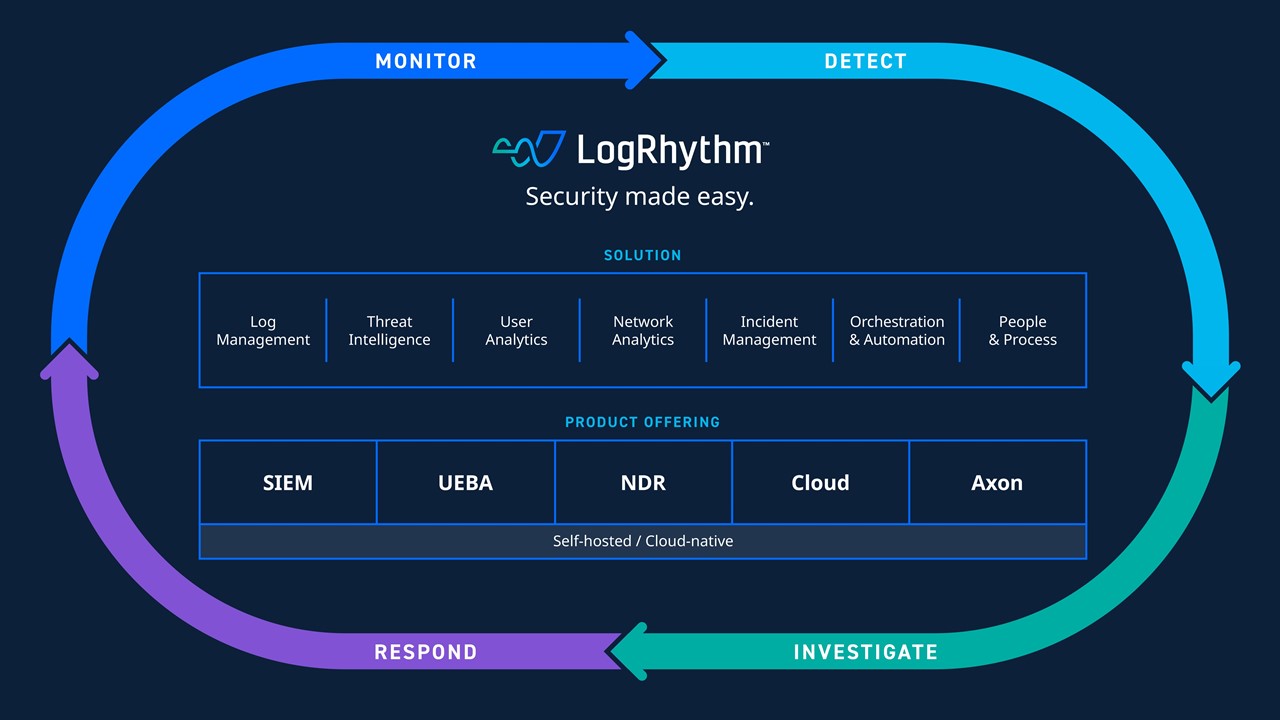Select Incident Management solution item
The width and height of the screenshot is (1280, 720).
tap(769, 331)
